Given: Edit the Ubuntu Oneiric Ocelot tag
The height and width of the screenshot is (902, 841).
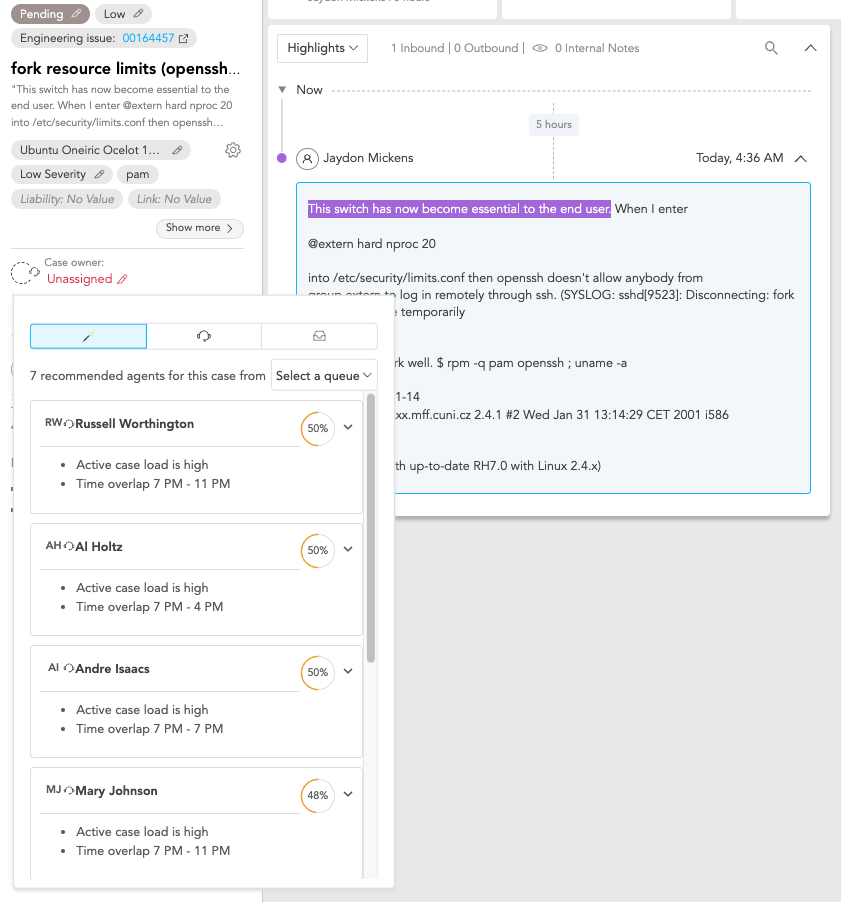Looking at the screenshot, I should tap(177, 150).
